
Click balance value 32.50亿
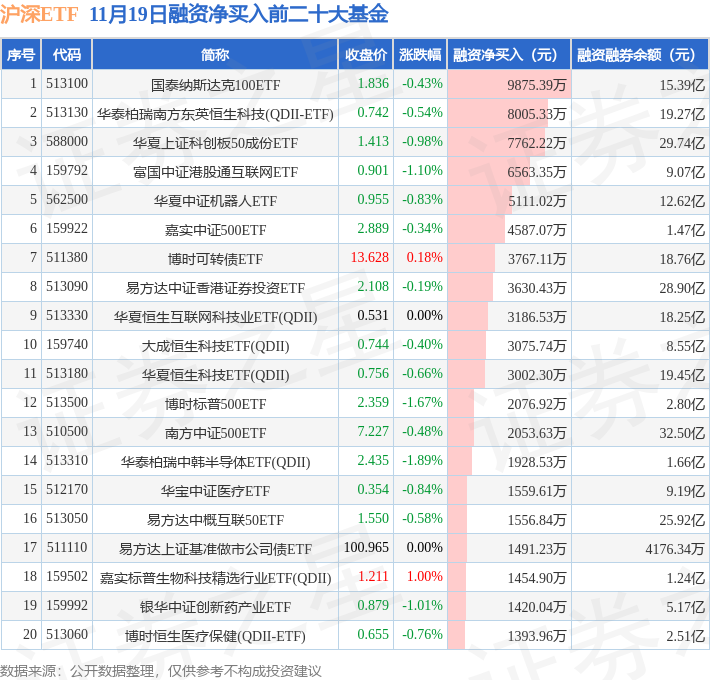coord(682,432)
